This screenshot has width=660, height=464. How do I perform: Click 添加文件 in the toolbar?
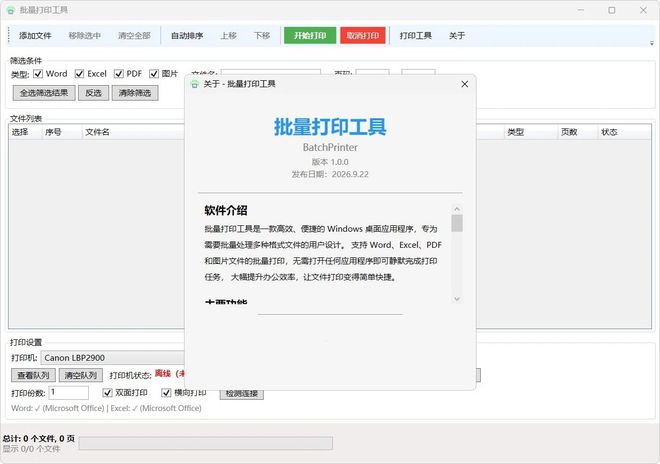click(x=35, y=36)
